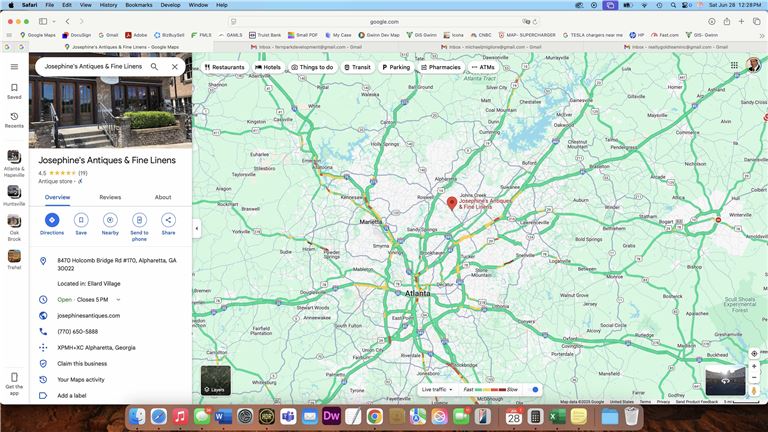Open the Google apps grid
The image size is (768, 432).
pos(734,65)
